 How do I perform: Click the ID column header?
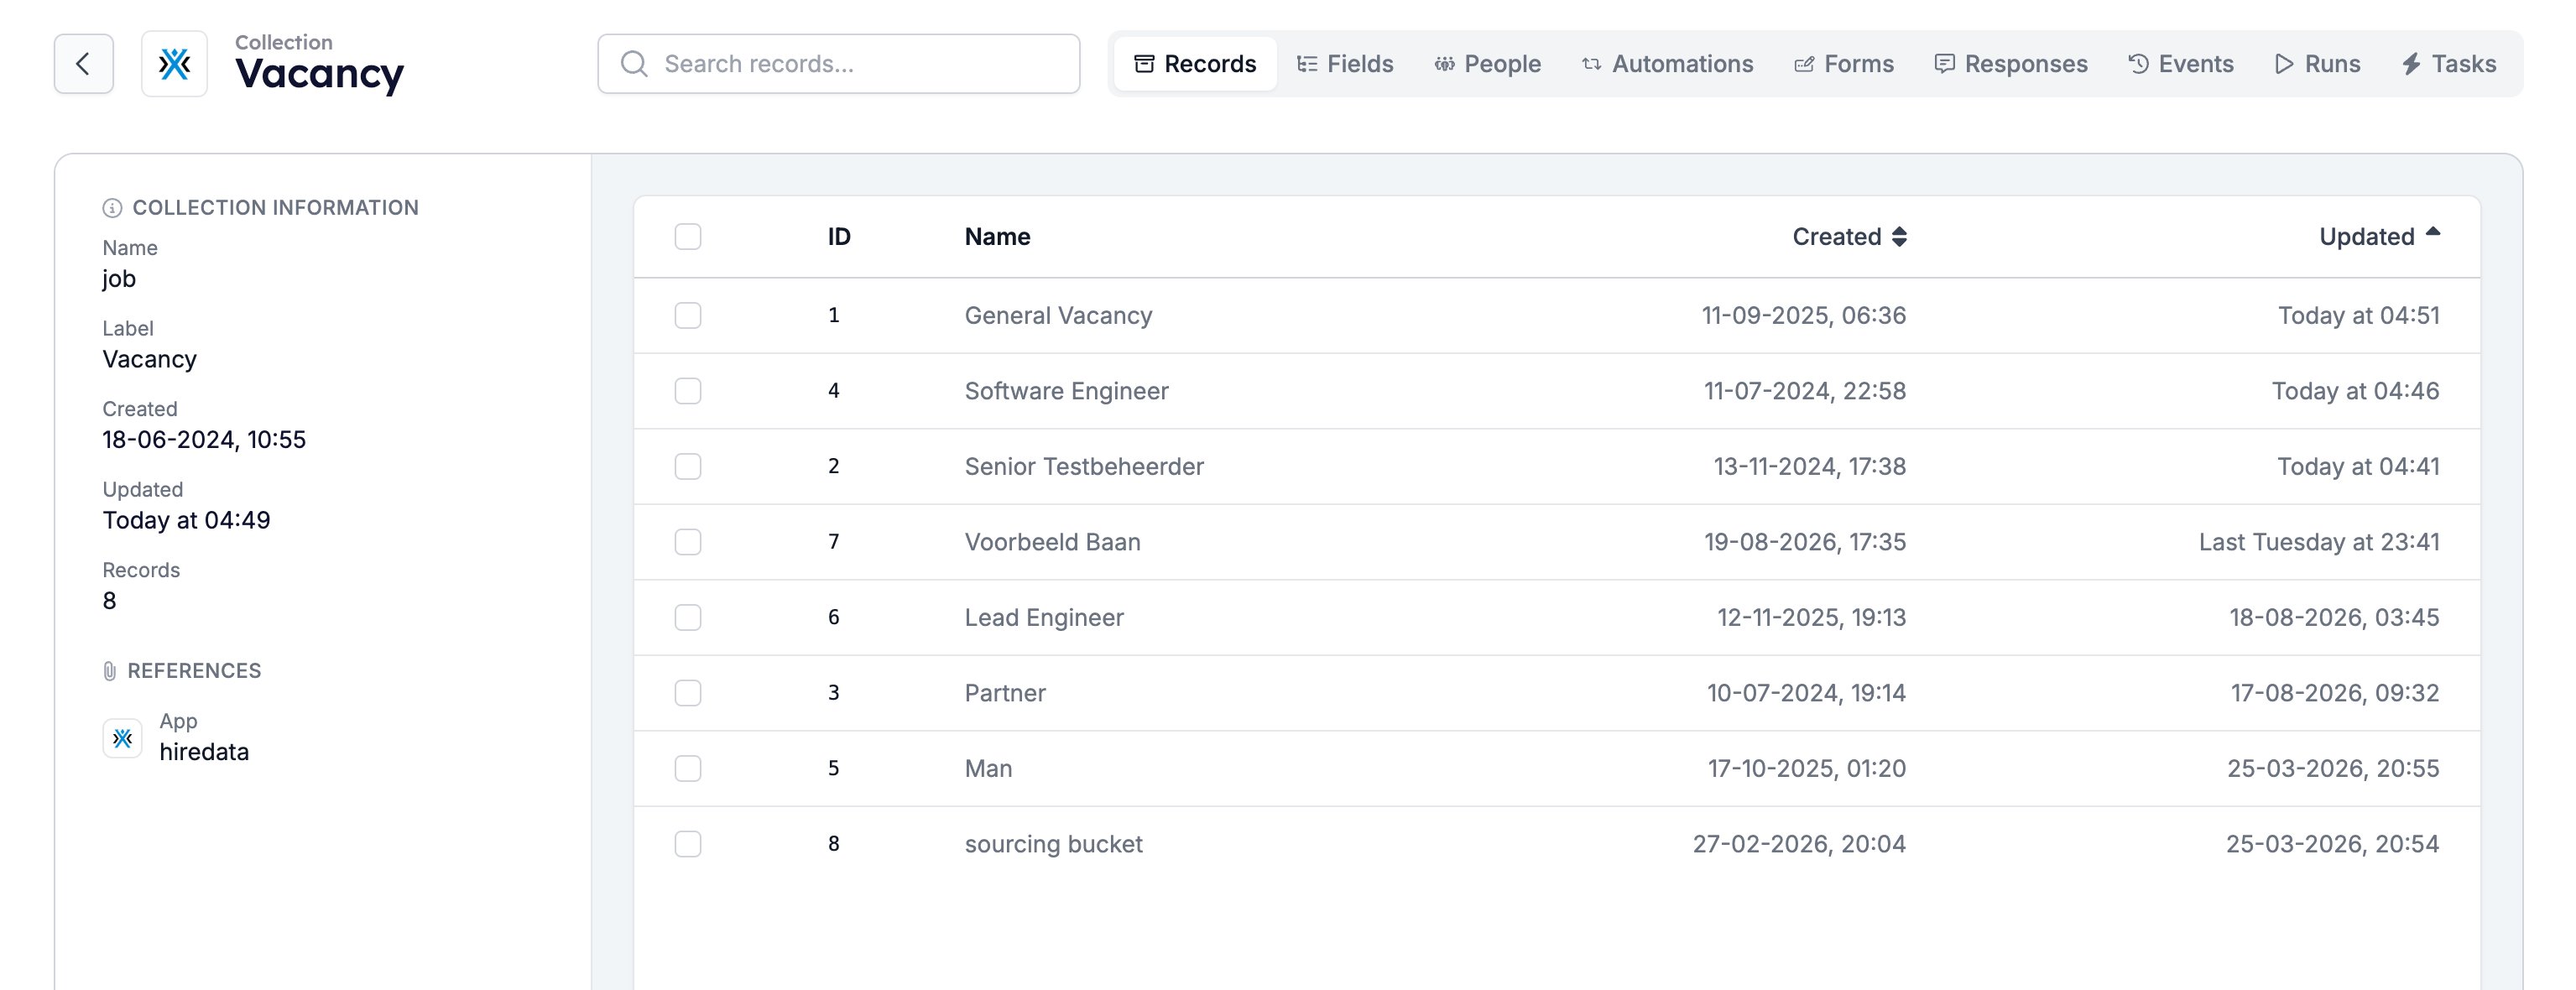click(839, 237)
